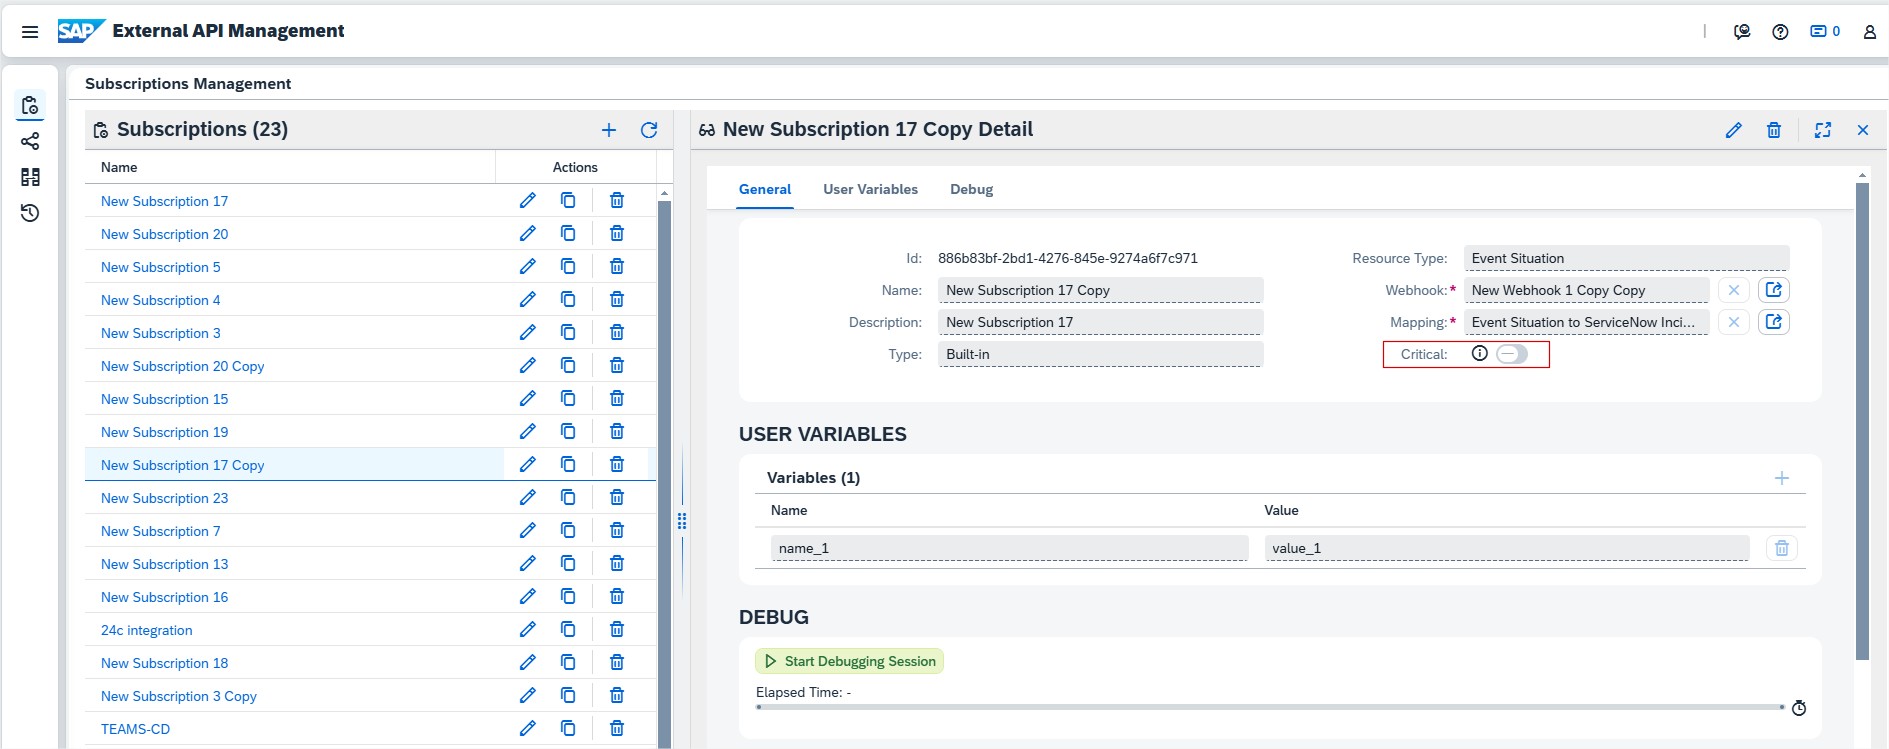Refresh the subscriptions list
Viewport: 1889px width, 749px height.
tap(649, 130)
